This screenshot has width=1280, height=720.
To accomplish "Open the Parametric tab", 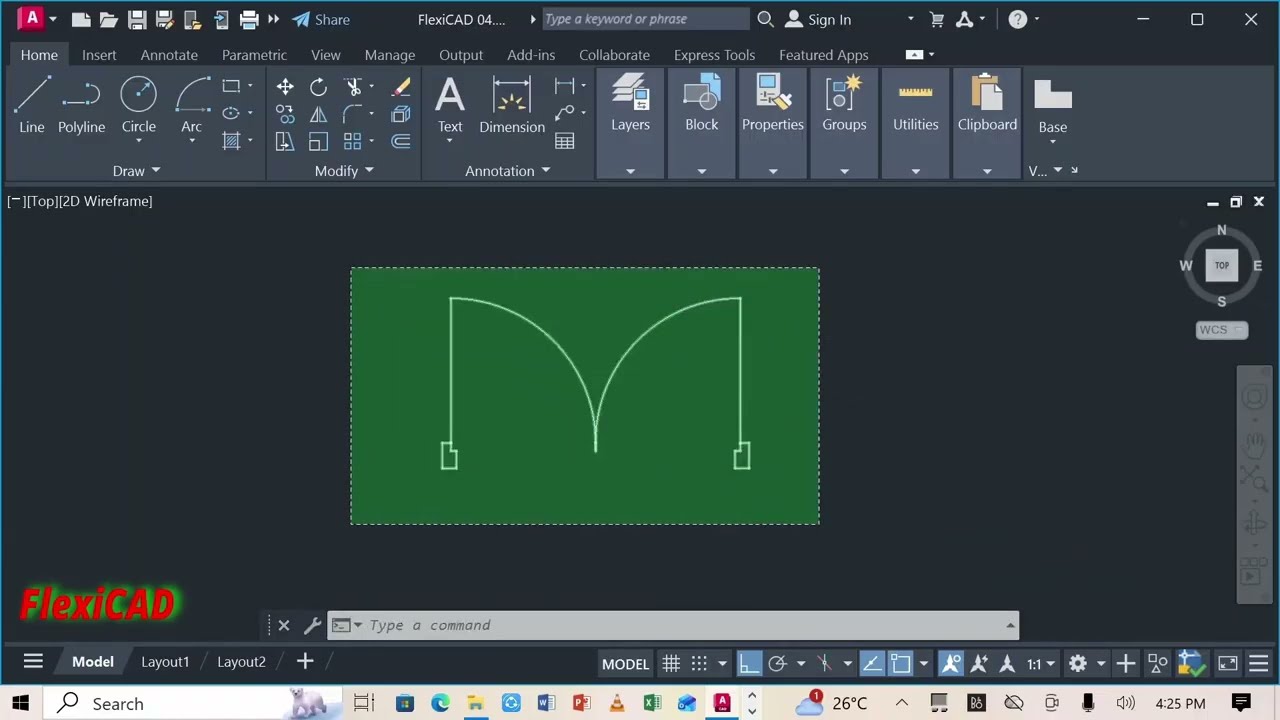I will (254, 55).
